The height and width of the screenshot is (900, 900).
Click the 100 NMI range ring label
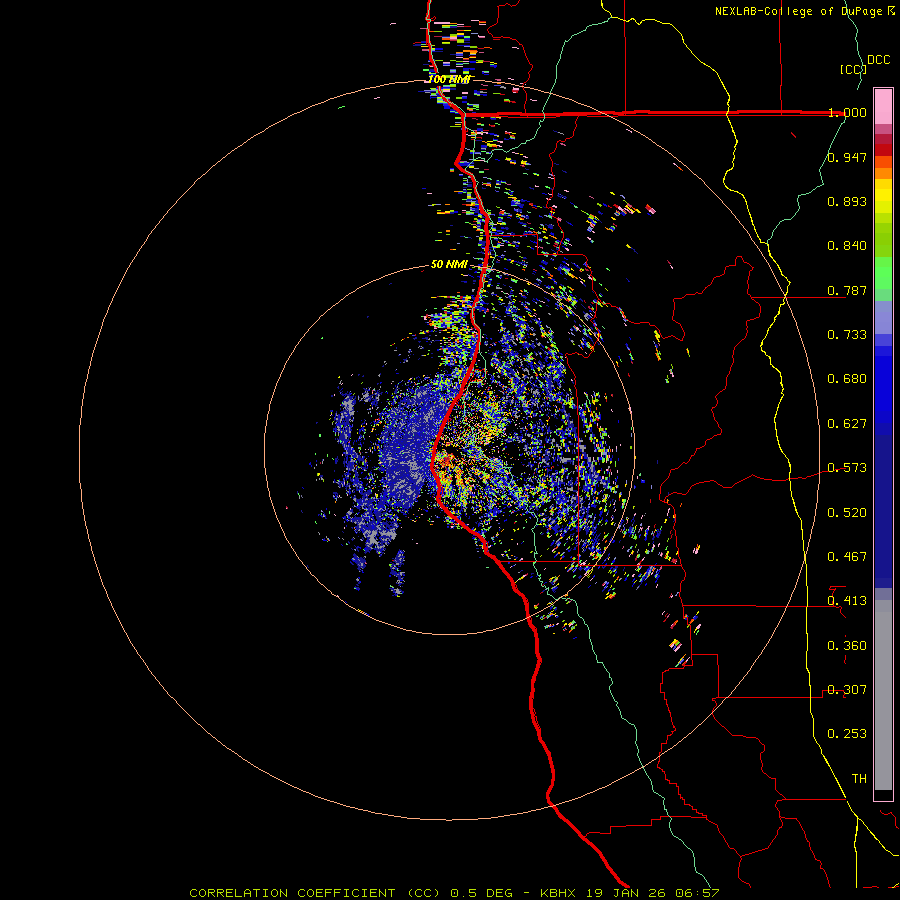(x=449, y=79)
